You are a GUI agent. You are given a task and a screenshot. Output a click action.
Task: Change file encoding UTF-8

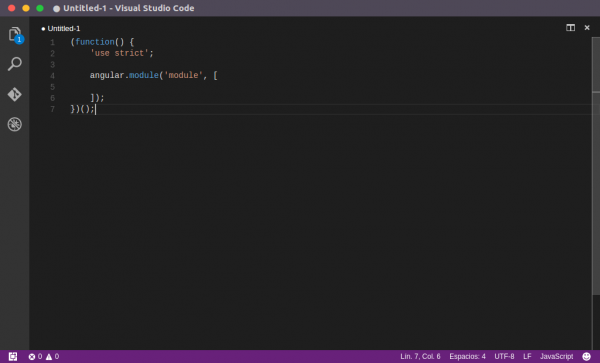[x=504, y=356]
